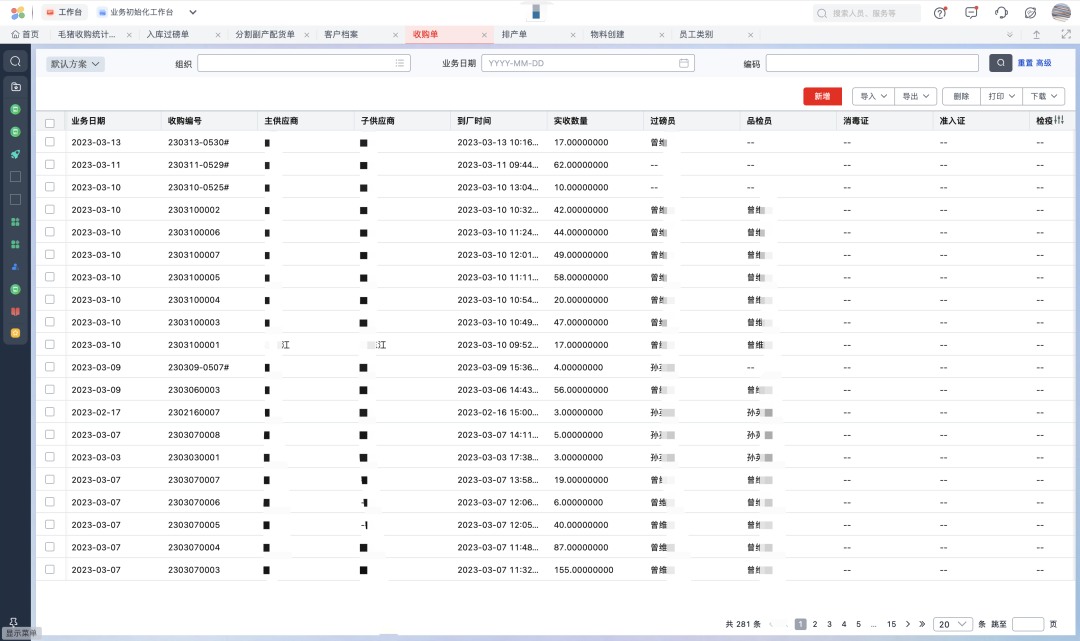Image resolution: width=1080 pixels, height=641 pixels.
Task: Go to page 2
Action: click(x=815, y=624)
